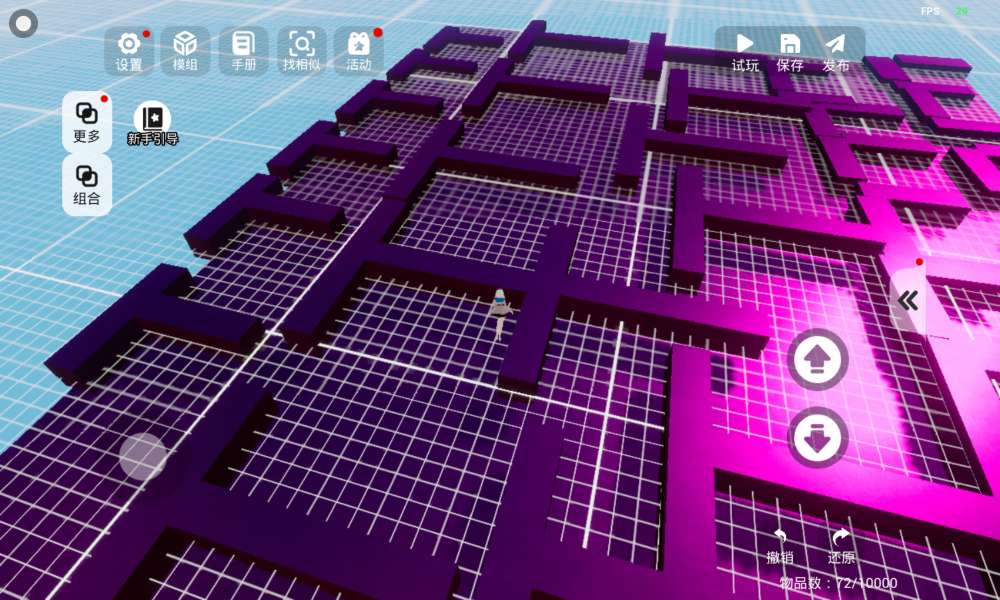The image size is (1000, 600).
Task: Open the 设置 settings gear
Action: [x=129, y=51]
